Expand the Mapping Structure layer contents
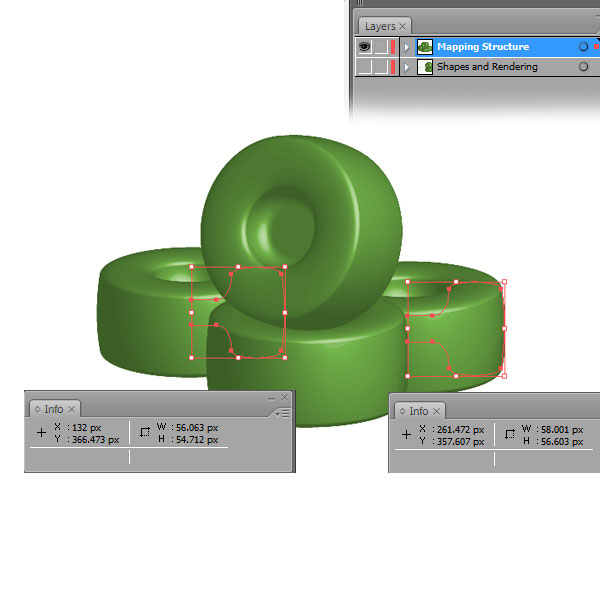This screenshot has height=600, width=600. click(407, 47)
